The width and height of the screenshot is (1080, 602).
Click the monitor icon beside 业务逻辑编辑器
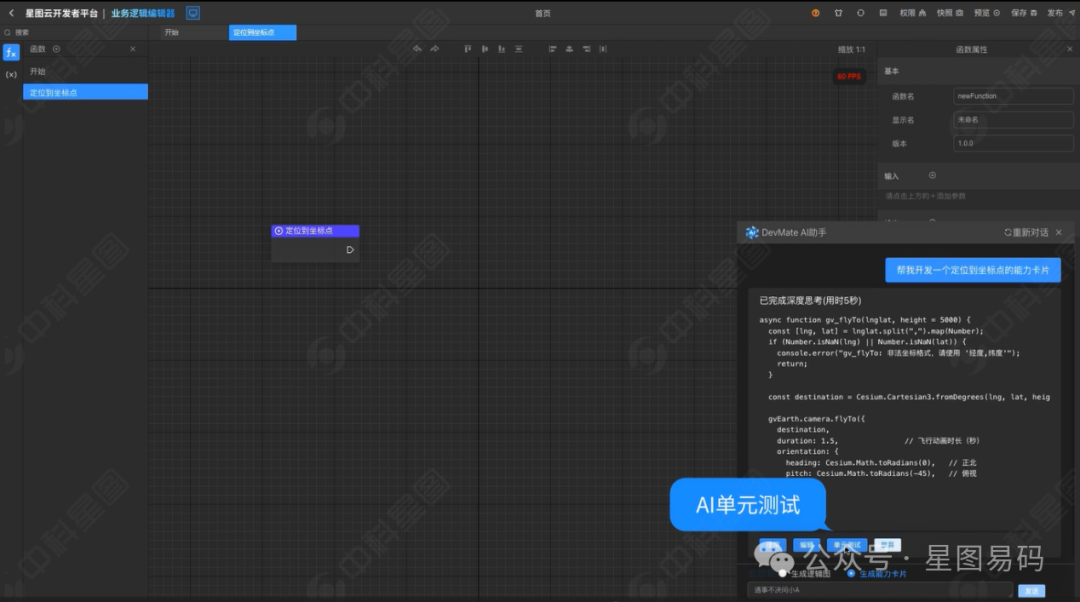[193, 13]
